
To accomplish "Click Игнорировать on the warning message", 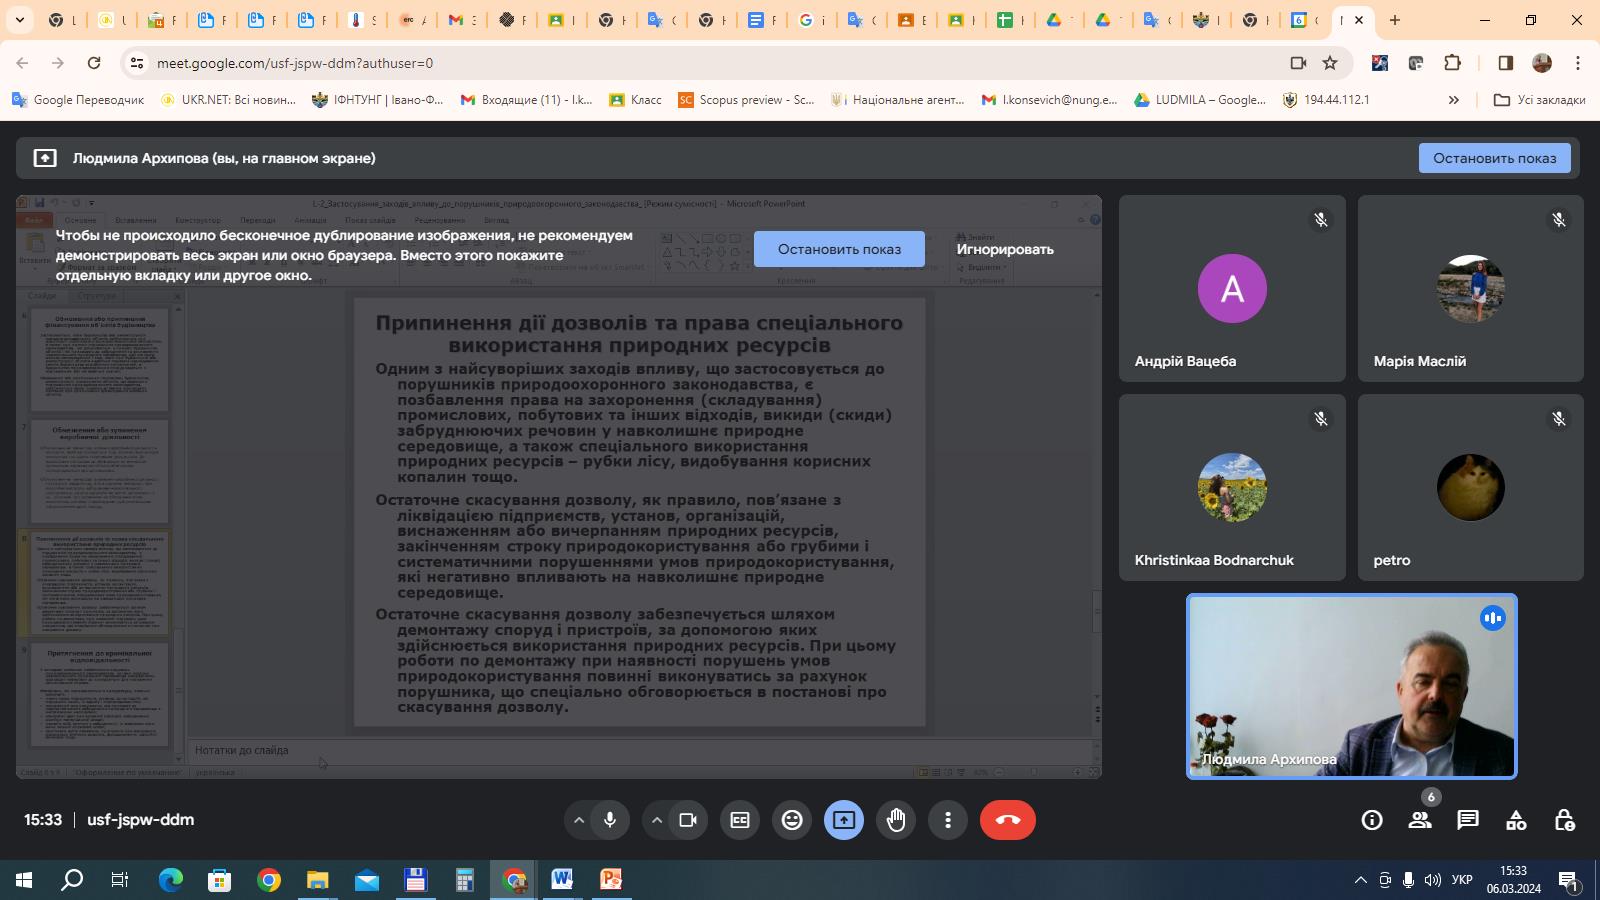I will (x=1004, y=249).
